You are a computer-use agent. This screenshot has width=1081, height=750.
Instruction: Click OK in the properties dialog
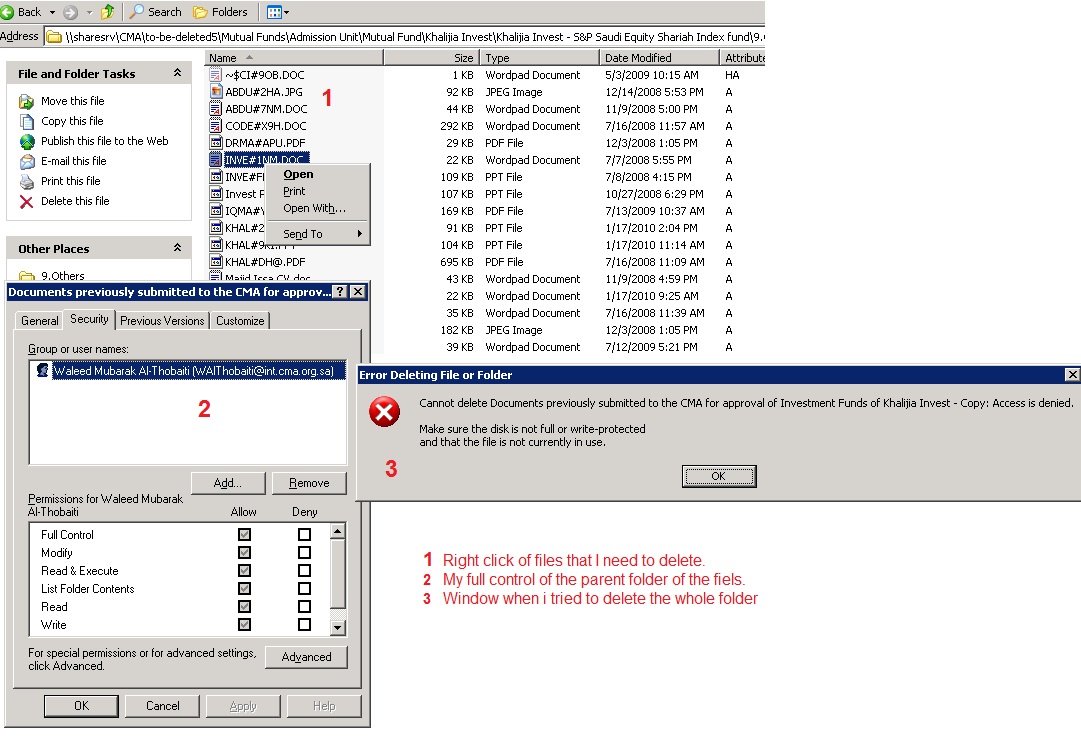(x=81, y=706)
